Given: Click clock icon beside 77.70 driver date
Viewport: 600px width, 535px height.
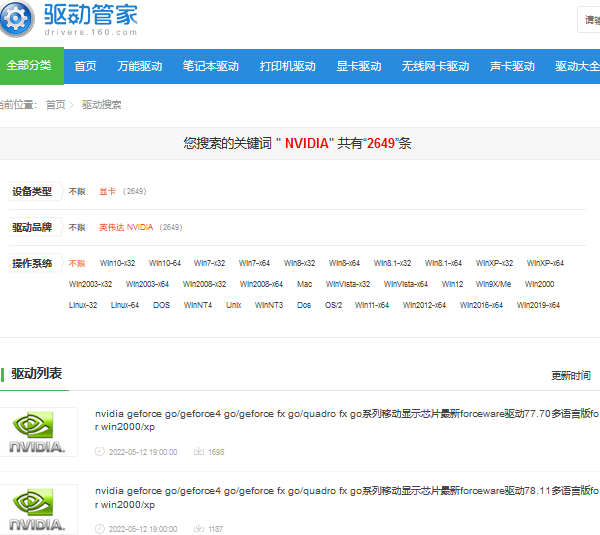Looking at the screenshot, I should coord(99,452).
